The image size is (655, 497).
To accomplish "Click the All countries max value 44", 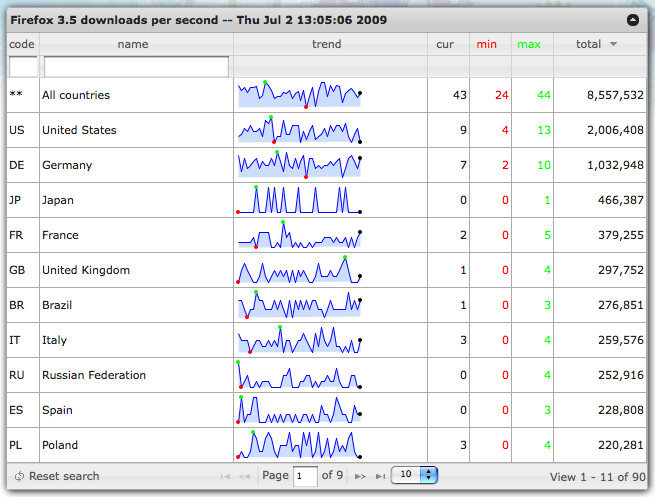I will point(543,95).
